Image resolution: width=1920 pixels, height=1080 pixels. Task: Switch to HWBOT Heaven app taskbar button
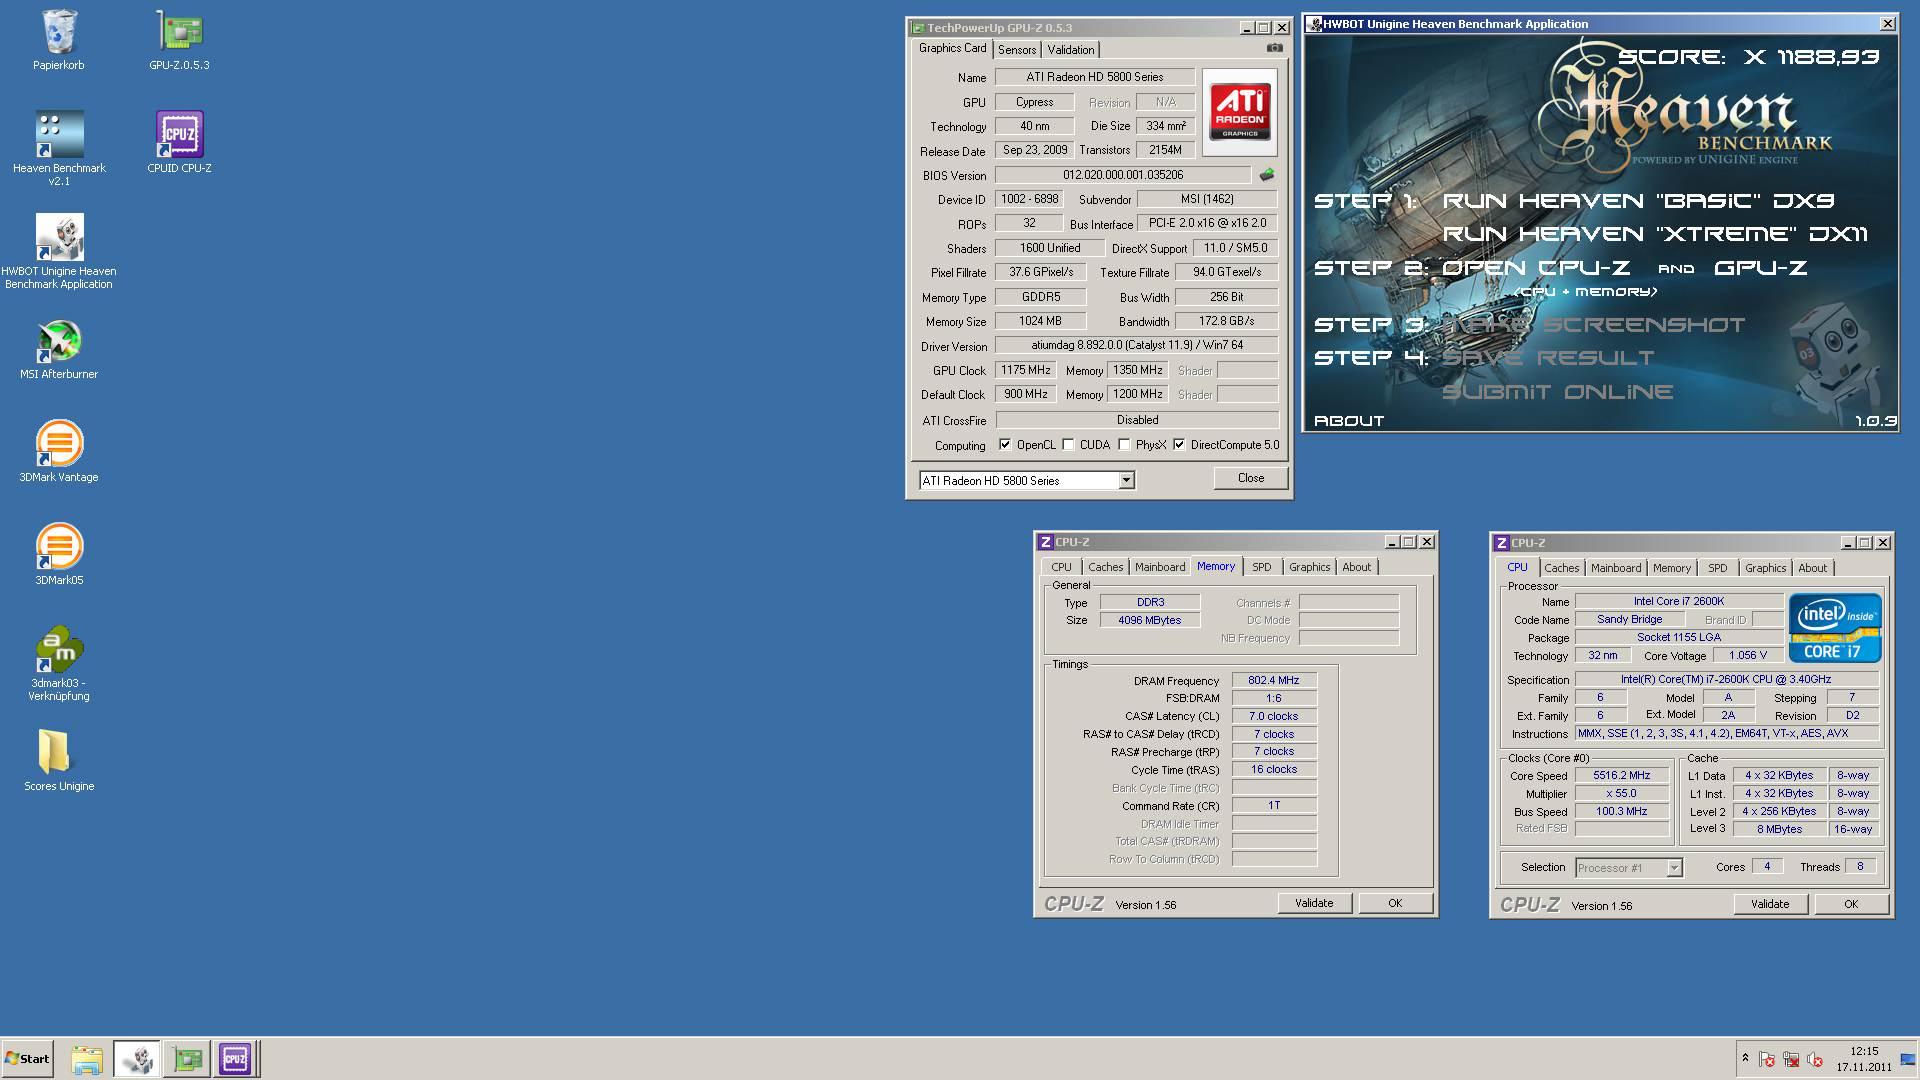137,1059
